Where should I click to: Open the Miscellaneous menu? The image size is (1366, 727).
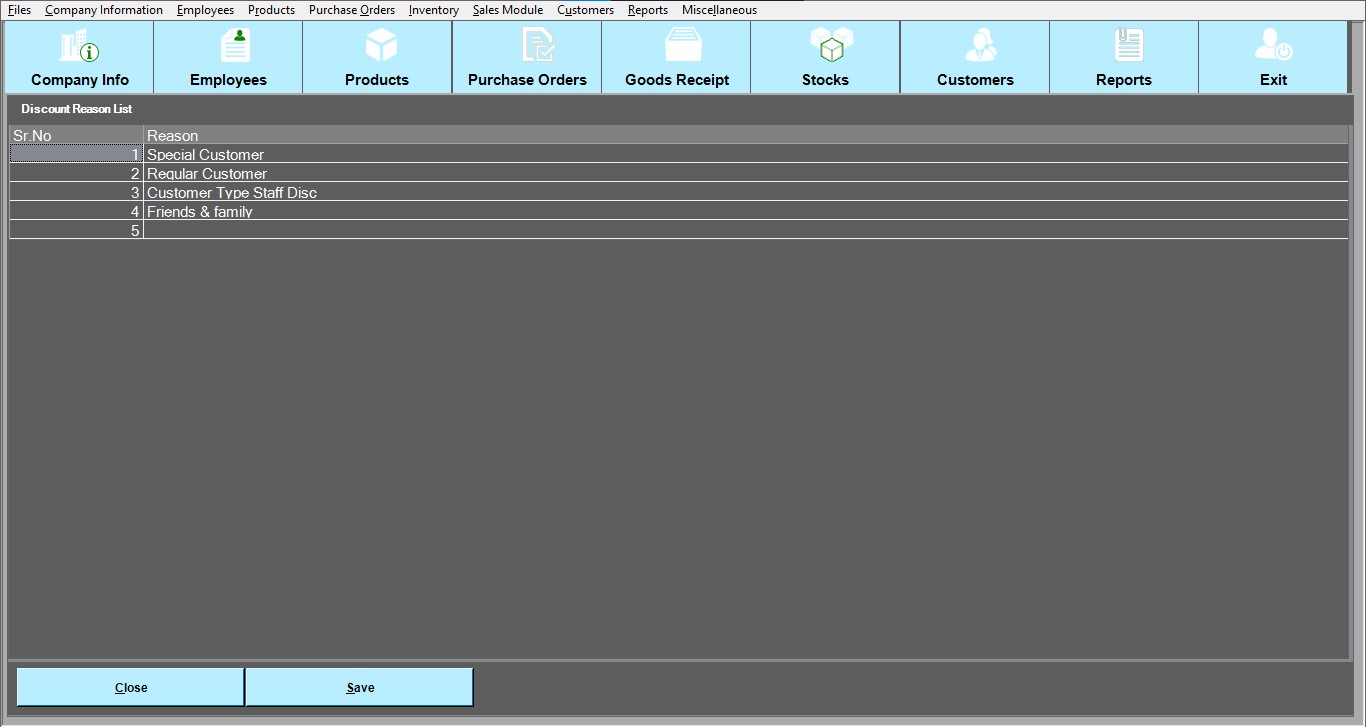tap(719, 10)
